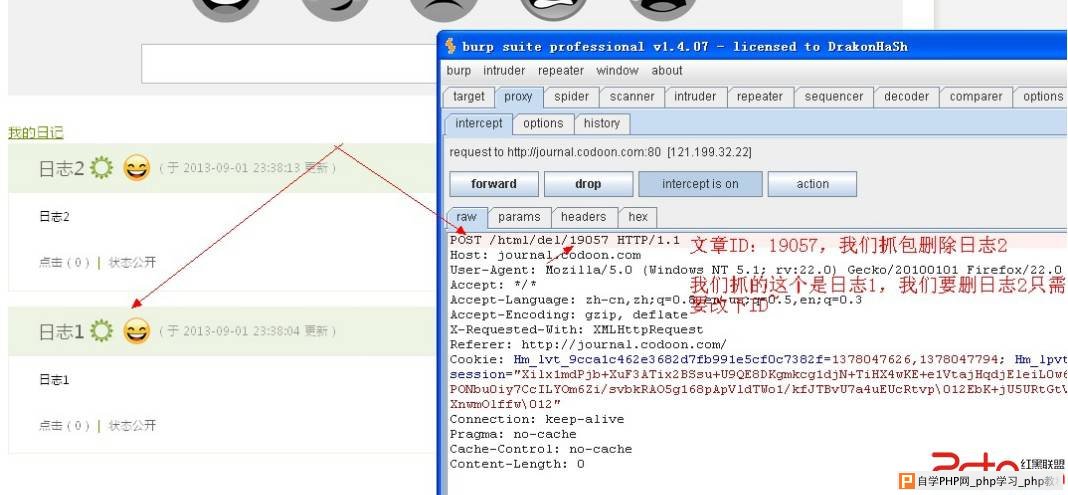Select the intercept sub-tab
The image size is (1068, 495).
click(478, 123)
